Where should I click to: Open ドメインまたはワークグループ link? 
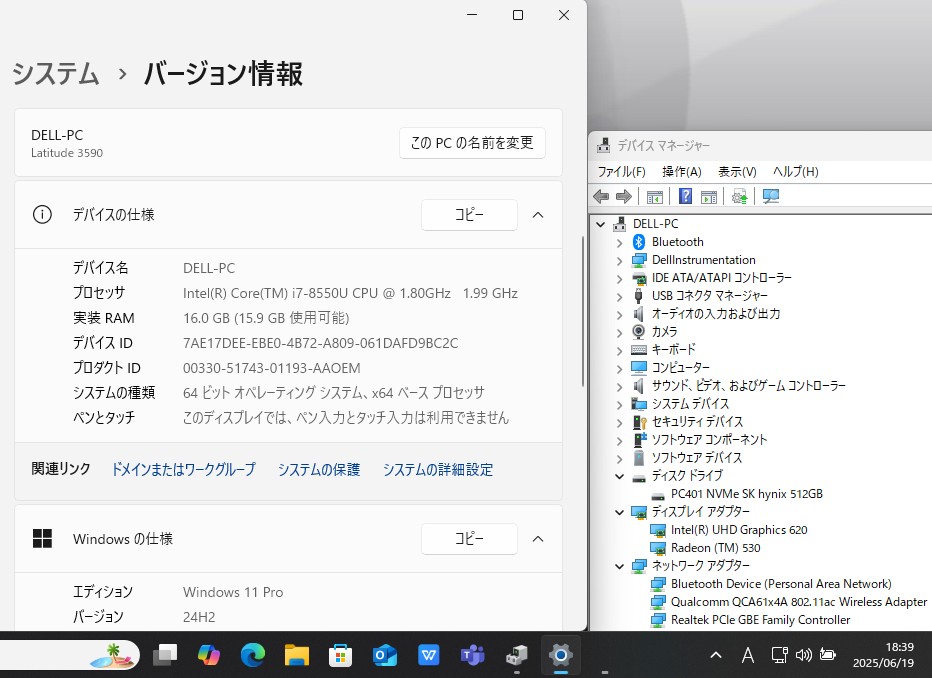click(x=184, y=469)
